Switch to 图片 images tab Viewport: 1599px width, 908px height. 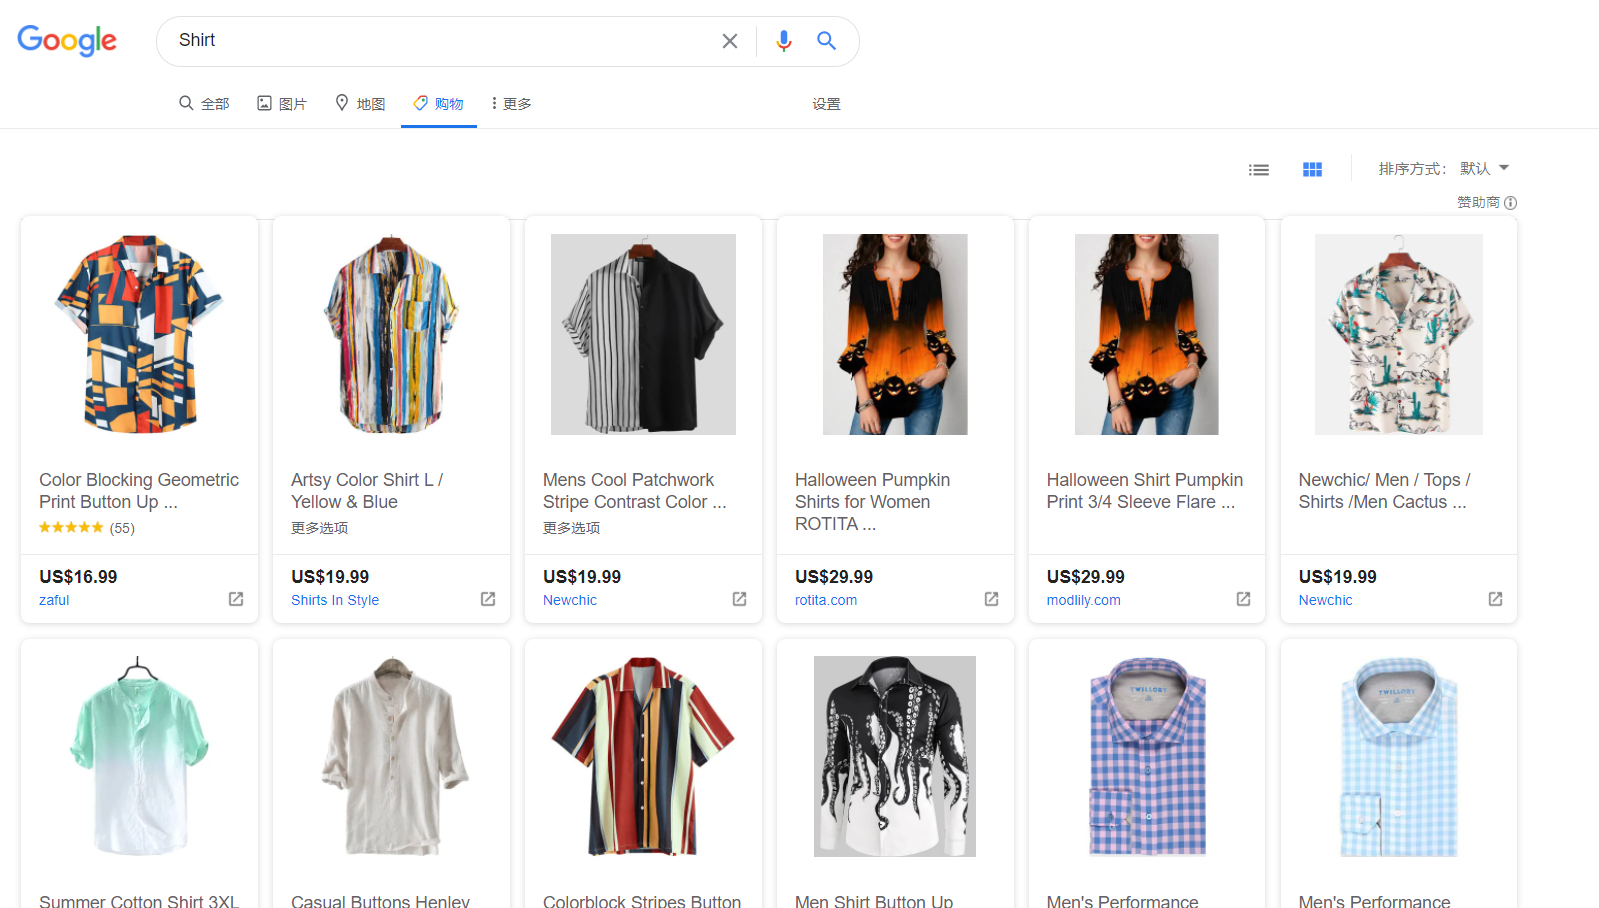(x=282, y=104)
